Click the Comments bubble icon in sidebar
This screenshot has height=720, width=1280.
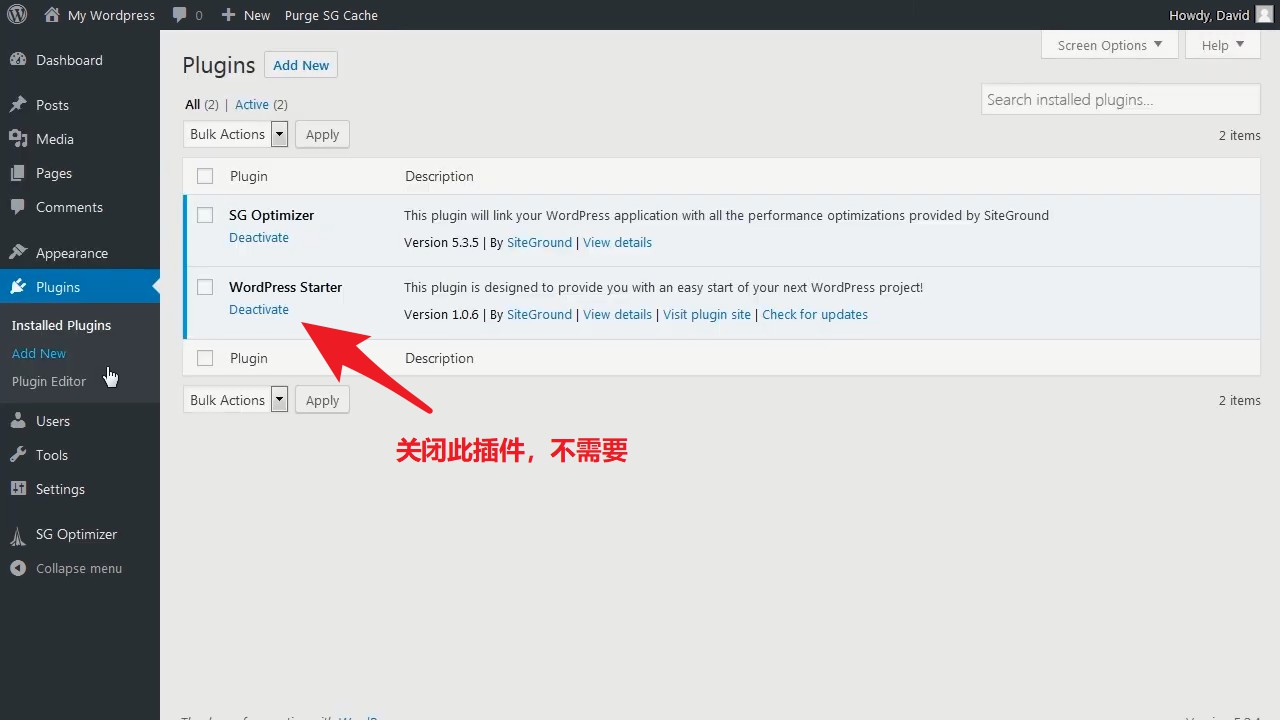point(18,207)
